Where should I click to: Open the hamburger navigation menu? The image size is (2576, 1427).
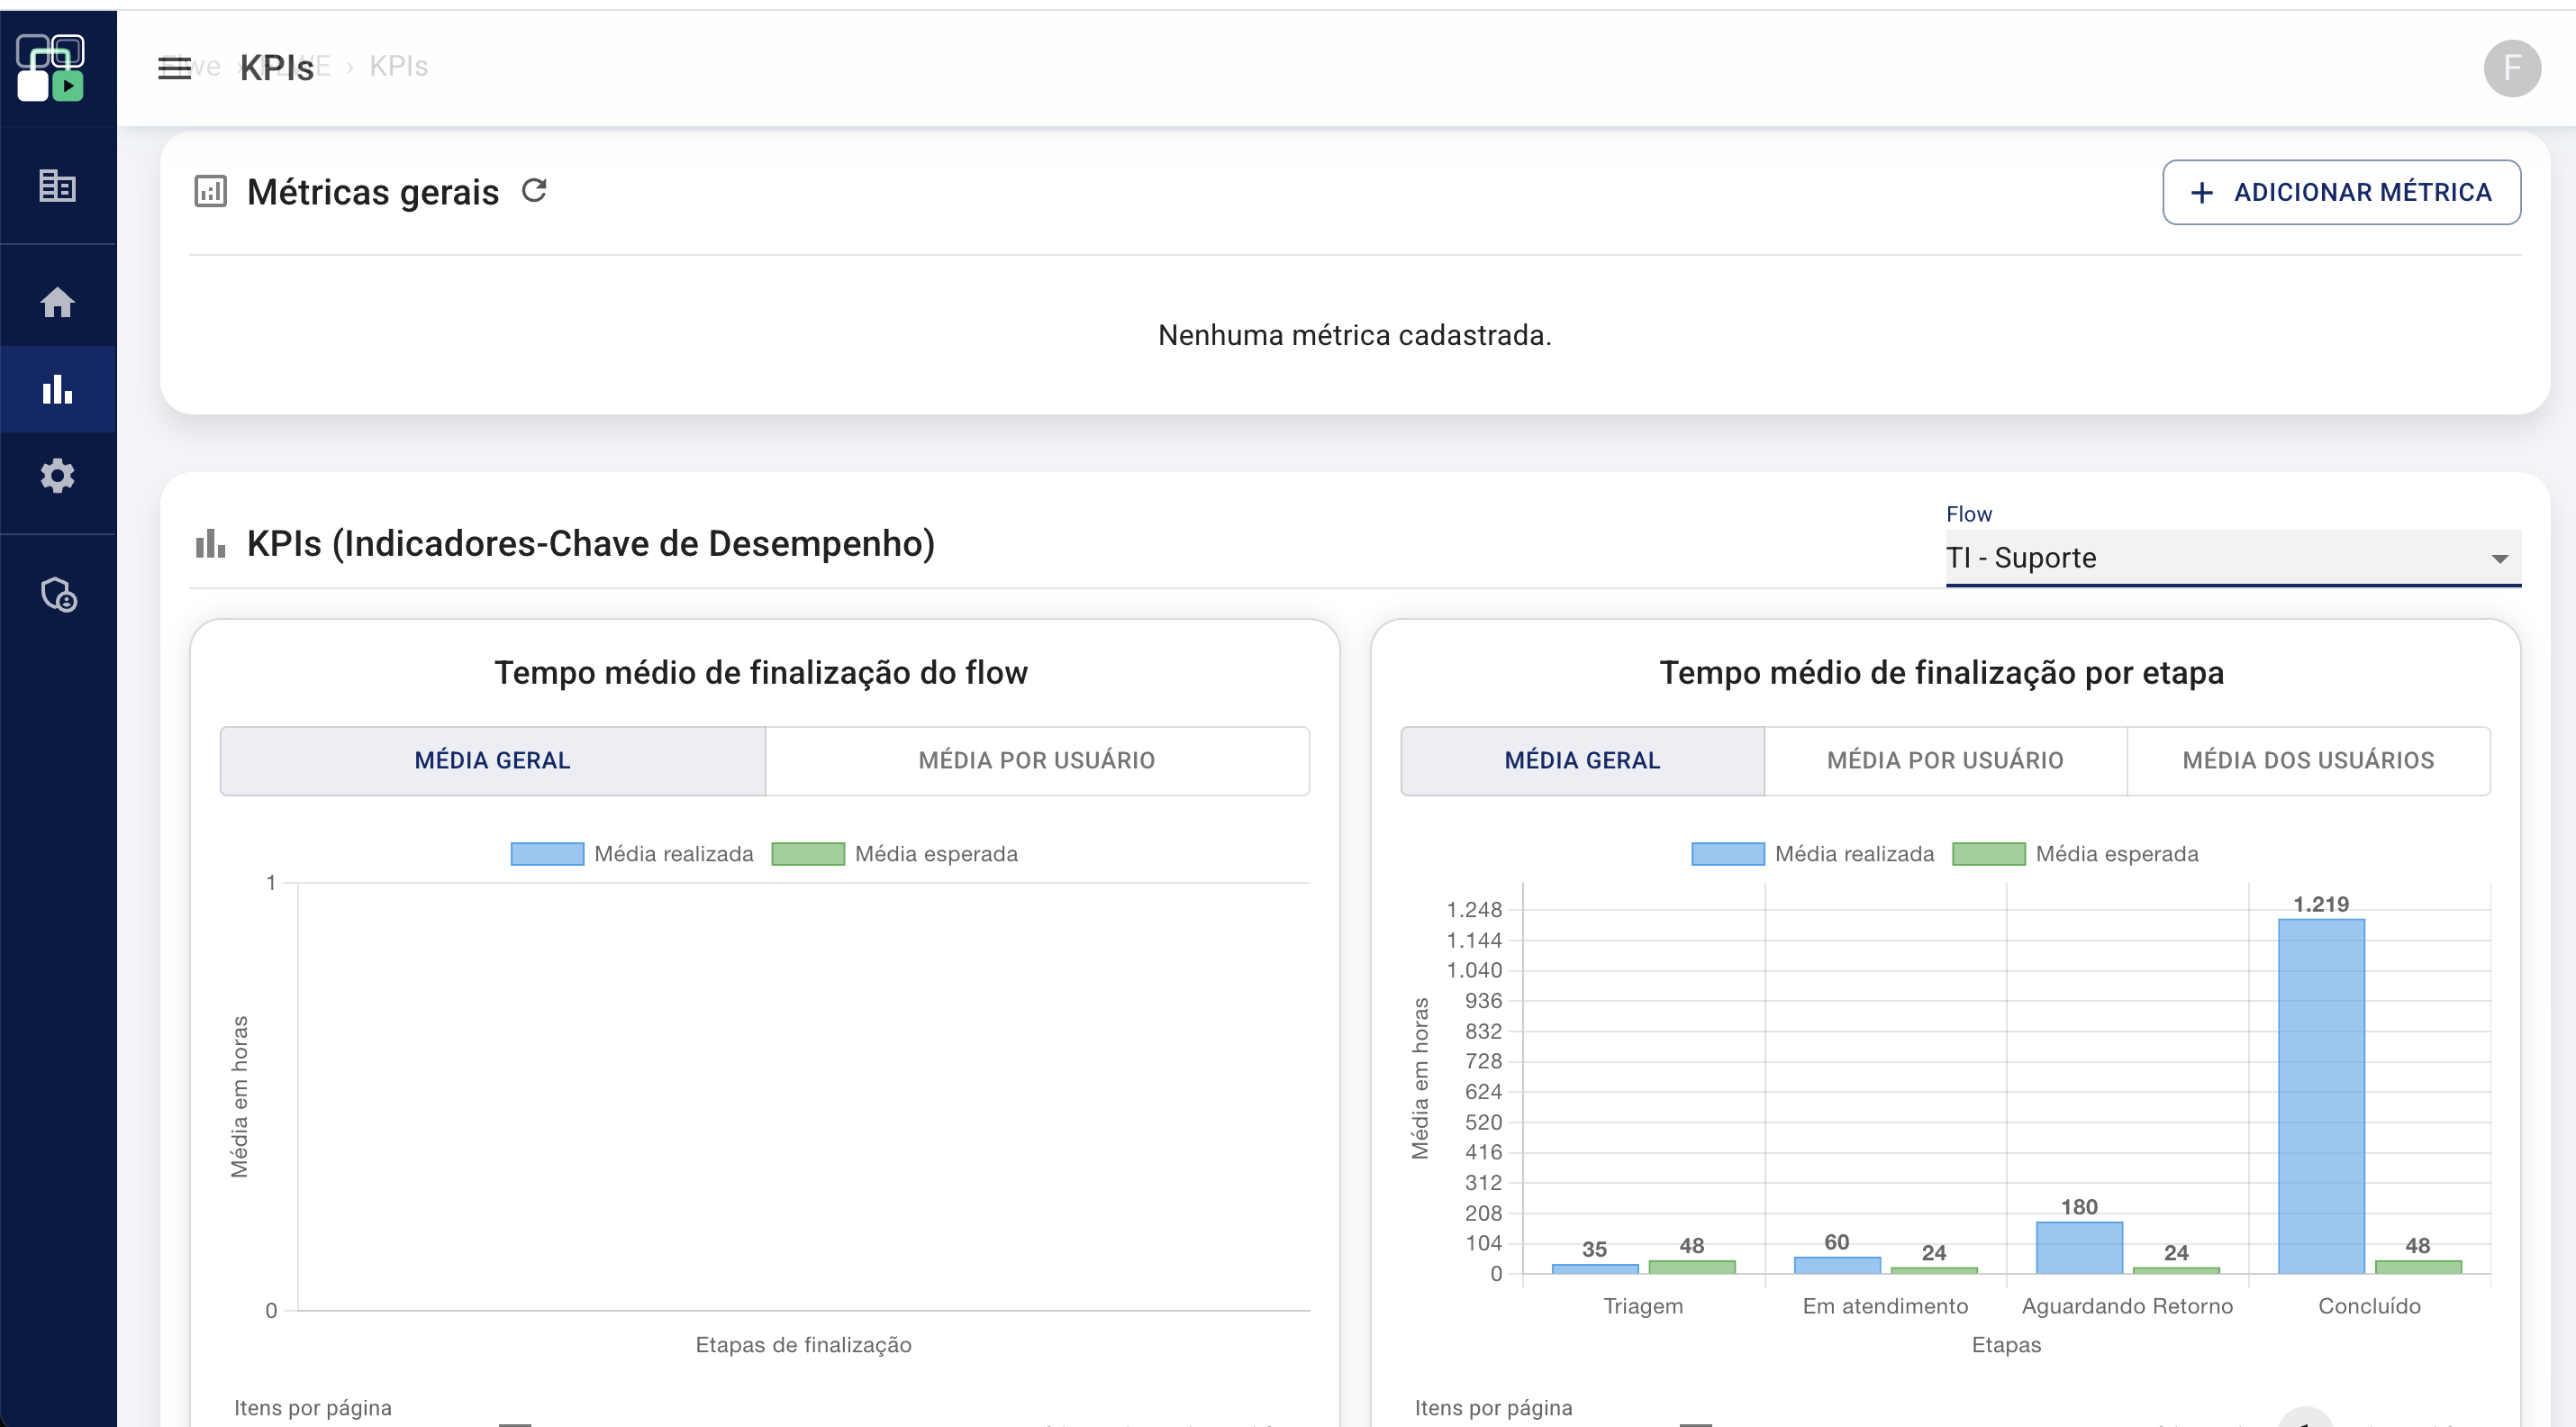174,68
